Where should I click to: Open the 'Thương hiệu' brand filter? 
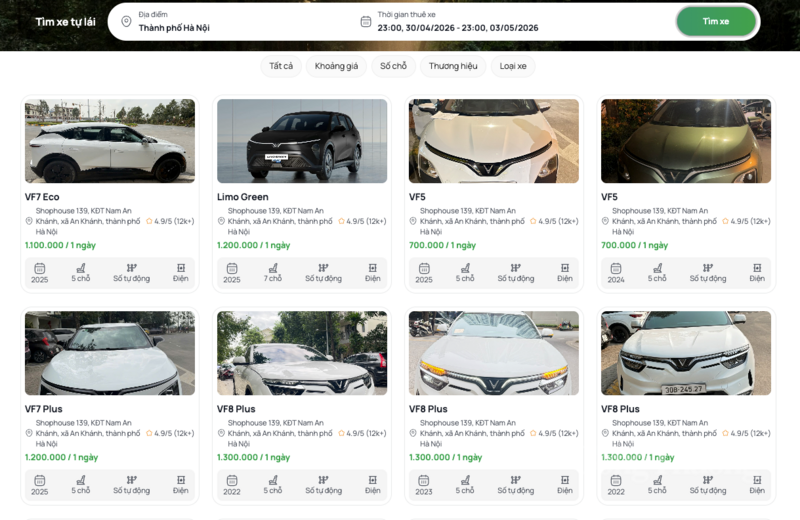[453, 66]
